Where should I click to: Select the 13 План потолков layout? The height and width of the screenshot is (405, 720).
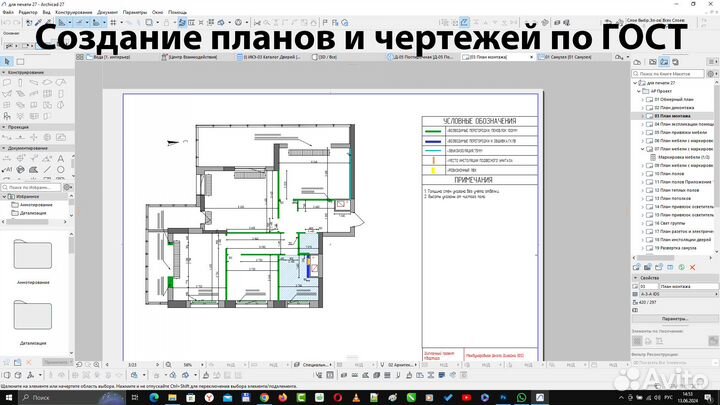coord(673,199)
